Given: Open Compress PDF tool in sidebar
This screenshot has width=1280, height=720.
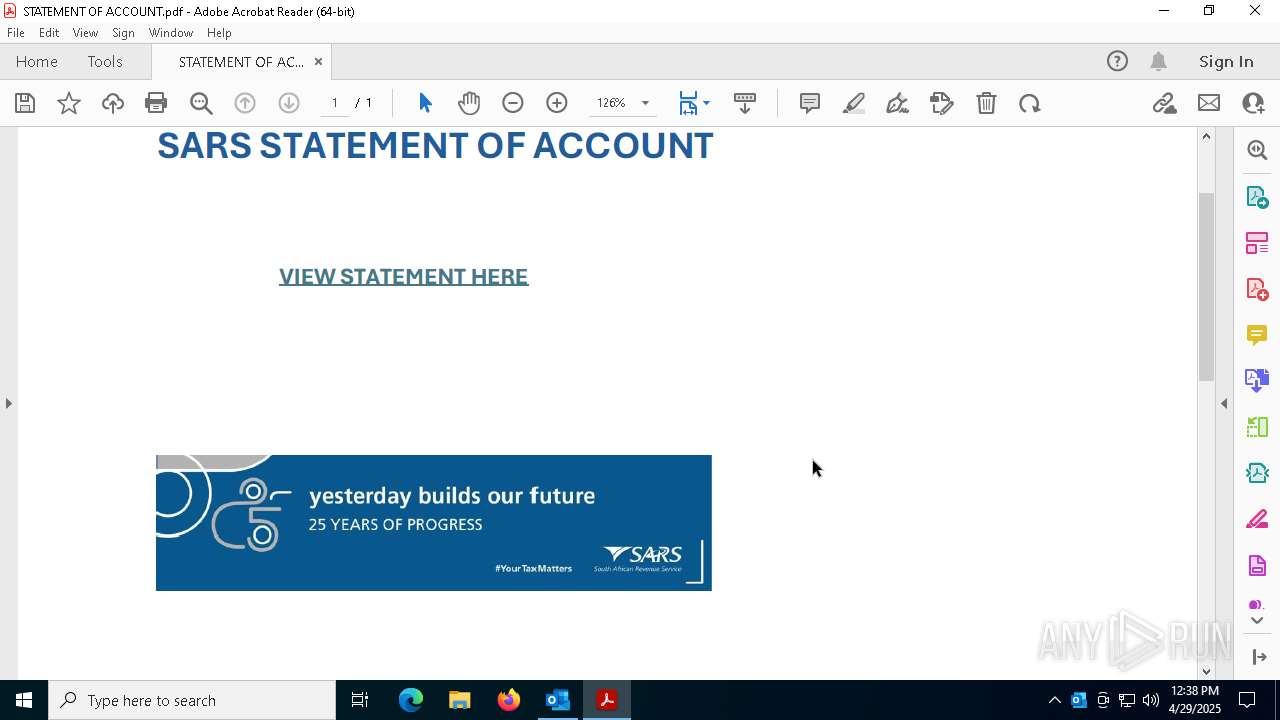Looking at the screenshot, I should pos(1257,473).
